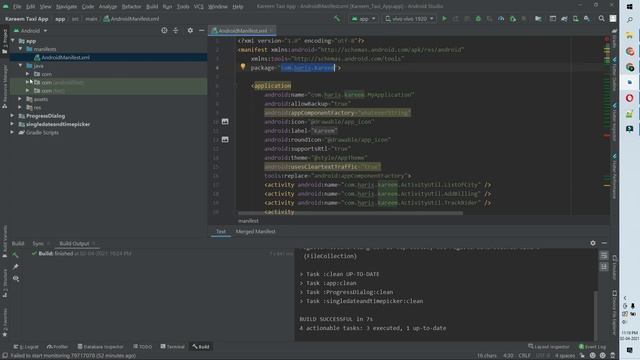Open the device selector vivo 1920 dropdown
Viewport: 640px width, 360px height.
pos(409,19)
